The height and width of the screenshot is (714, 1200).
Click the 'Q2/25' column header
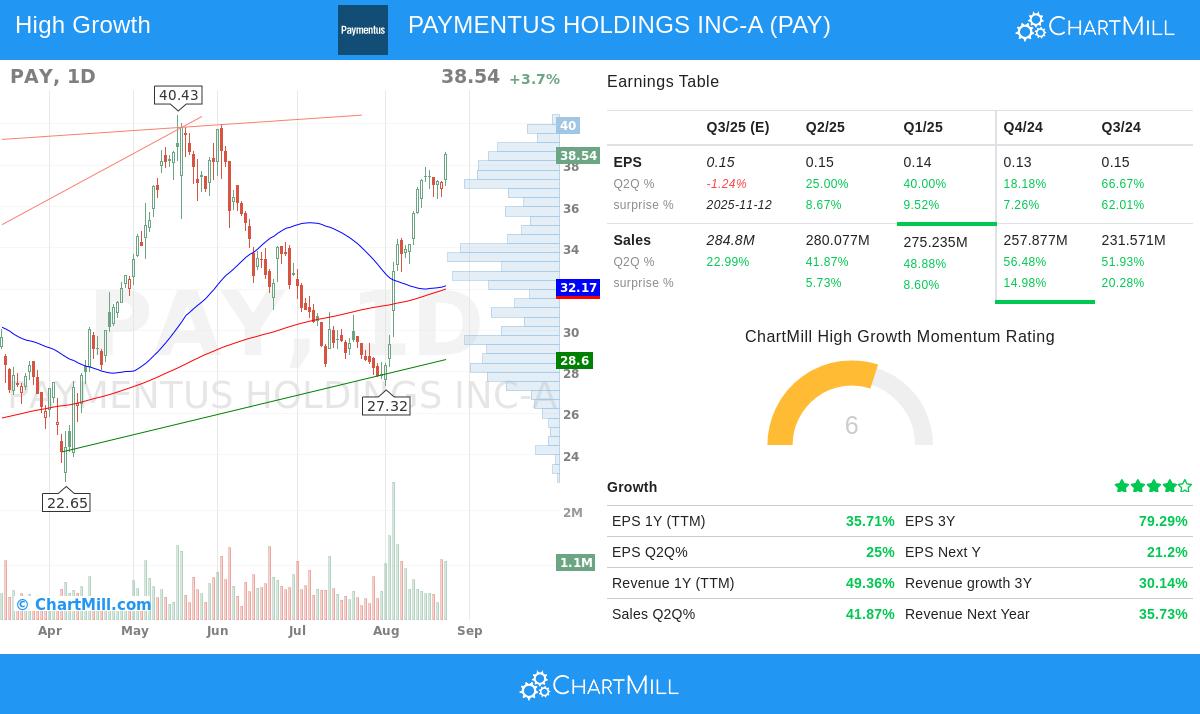825,127
